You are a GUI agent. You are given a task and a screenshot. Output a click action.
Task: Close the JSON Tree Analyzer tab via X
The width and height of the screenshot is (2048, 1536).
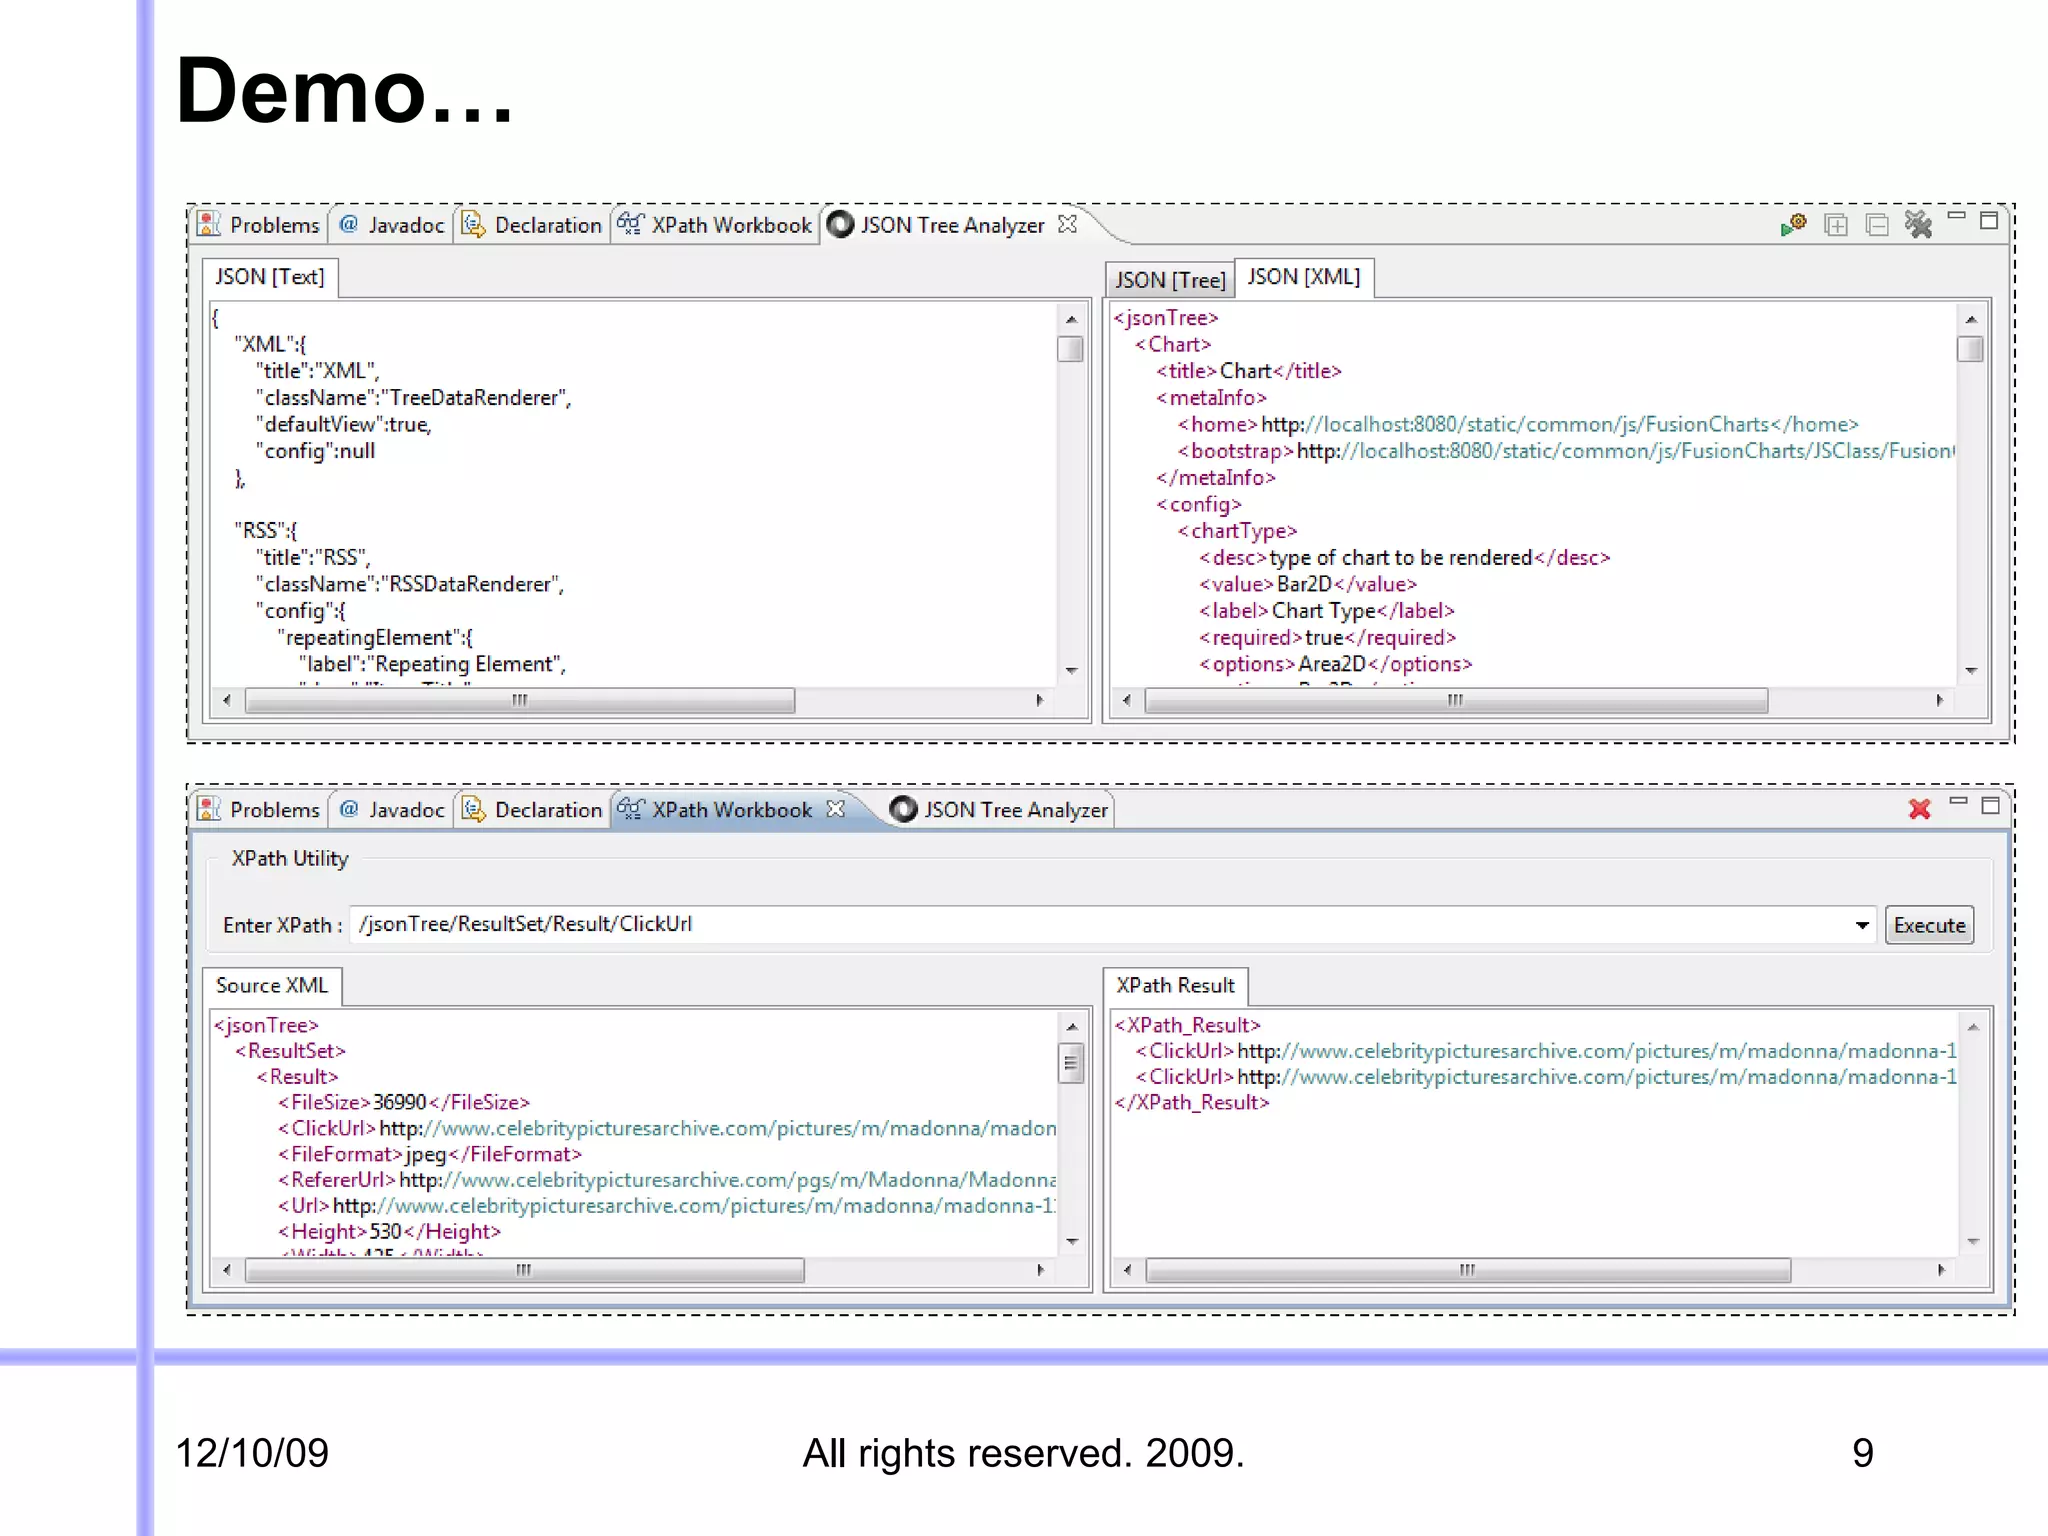tap(1068, 224)
